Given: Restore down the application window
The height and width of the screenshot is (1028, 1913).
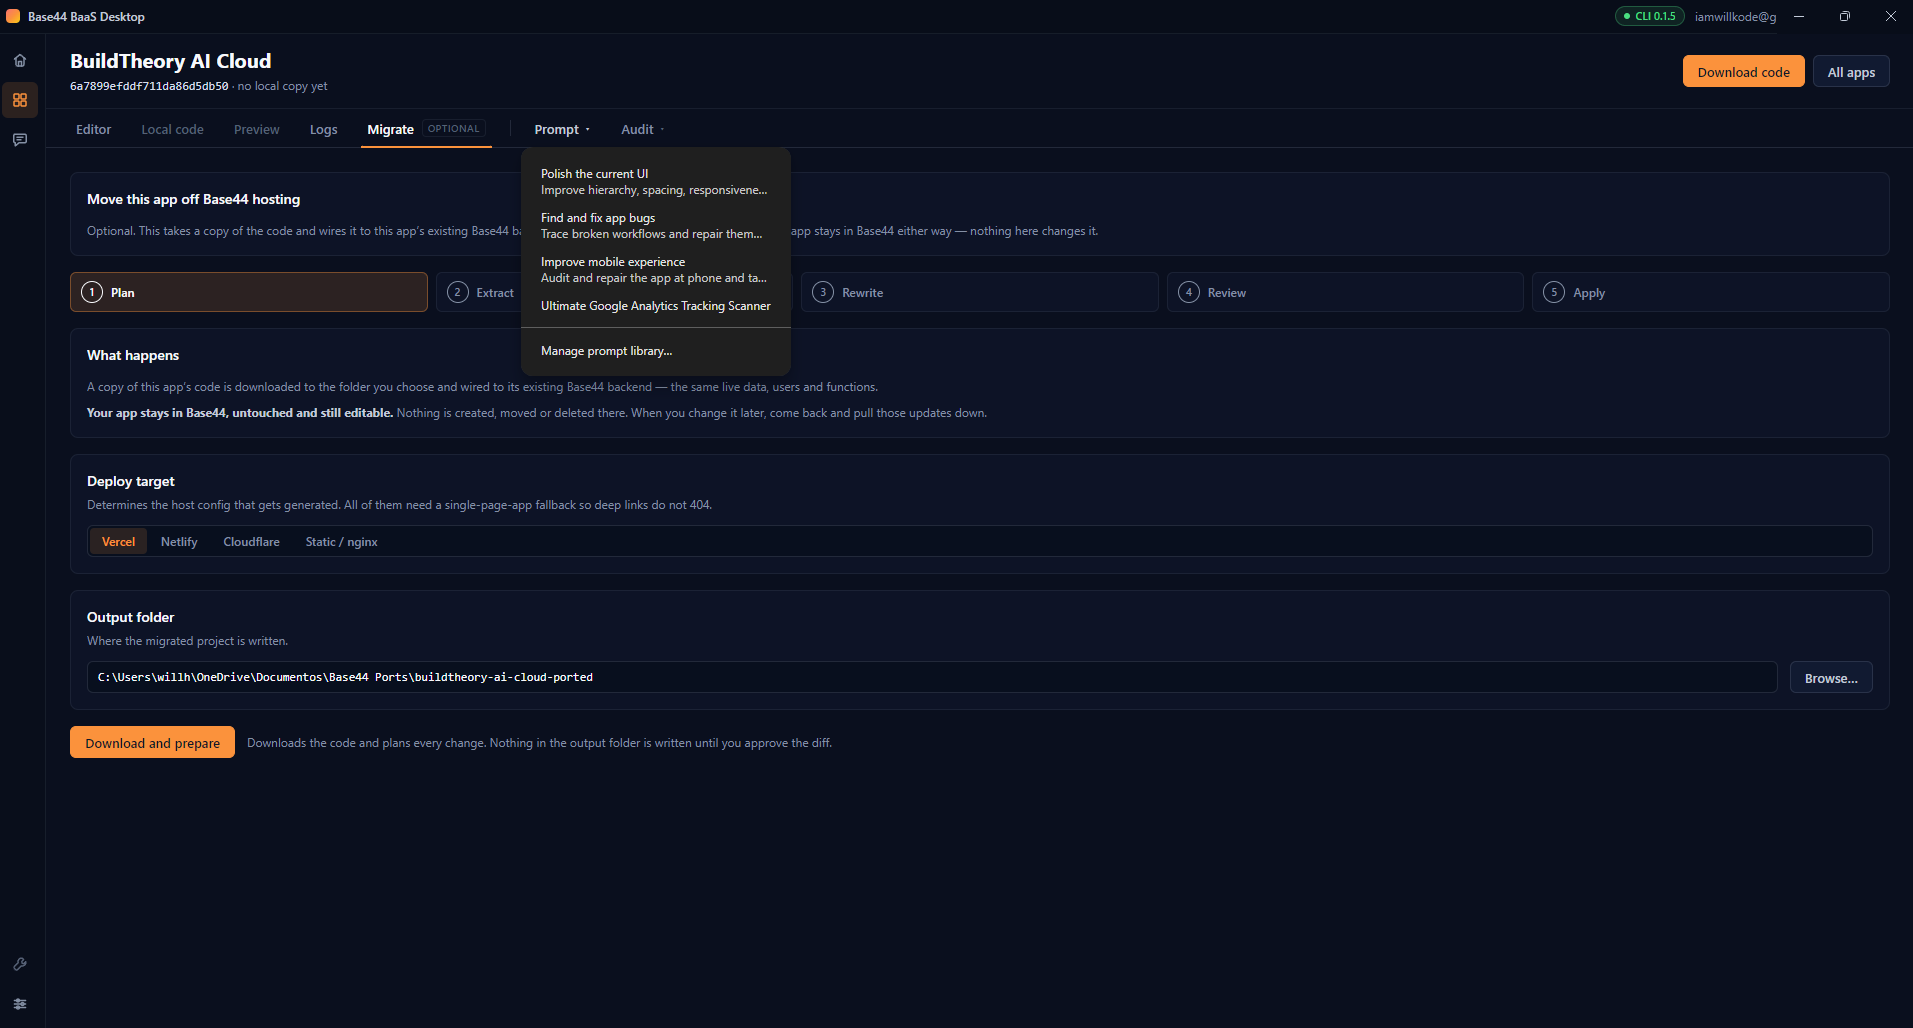Looking at the screenshot, I should [1845, 16].
